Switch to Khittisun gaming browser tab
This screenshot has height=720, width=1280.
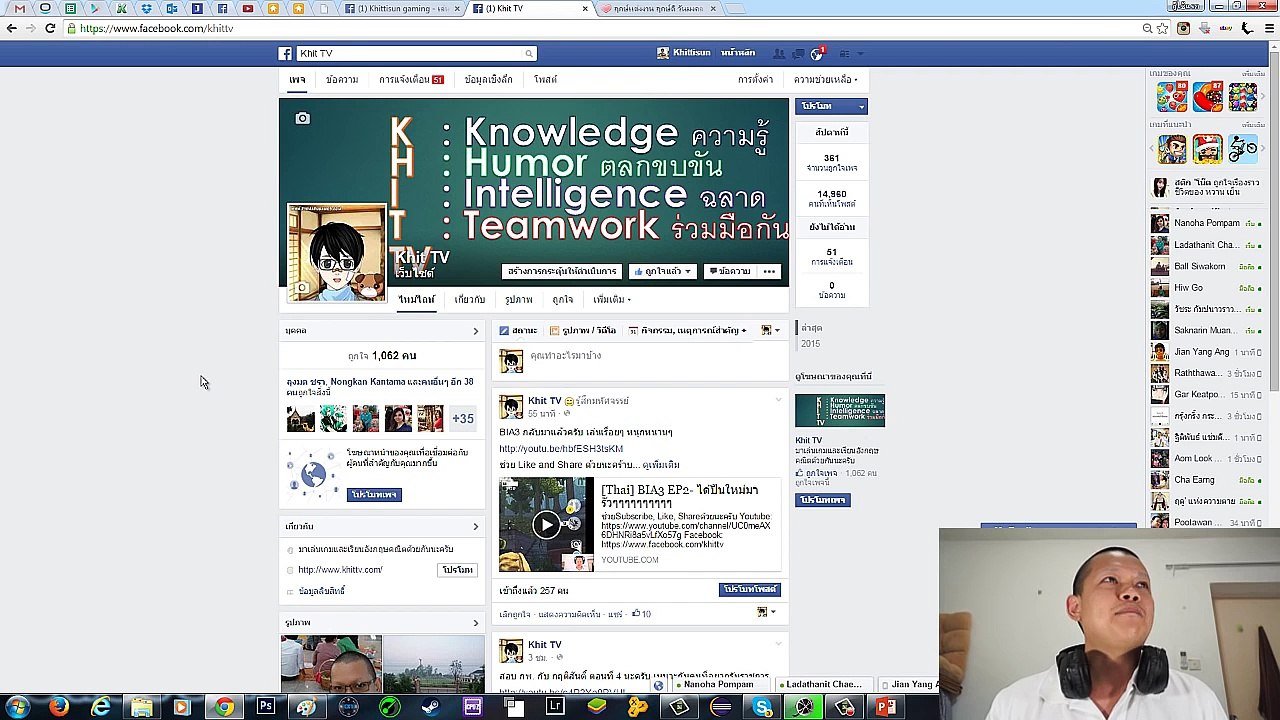tap(401, 8)
